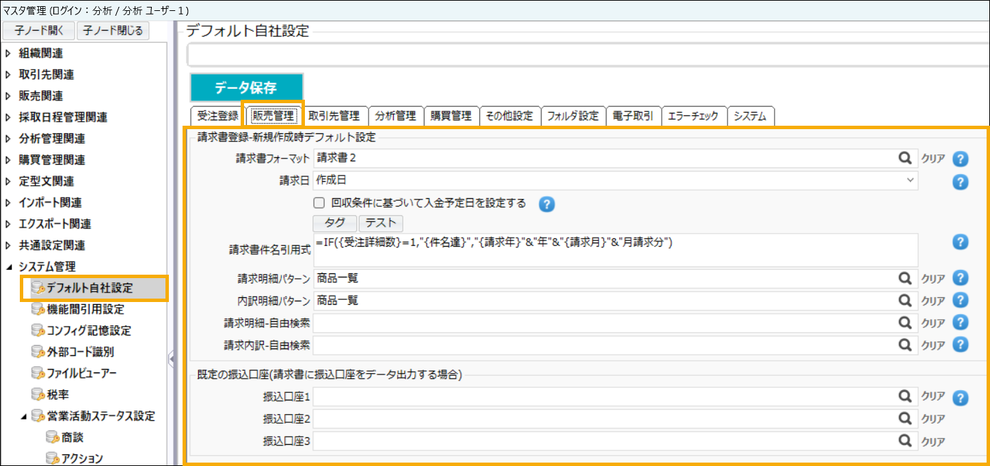Click search icon for 請求明細-自由検索 field
The height and width of the screenshot is (466, 990).
905,322
